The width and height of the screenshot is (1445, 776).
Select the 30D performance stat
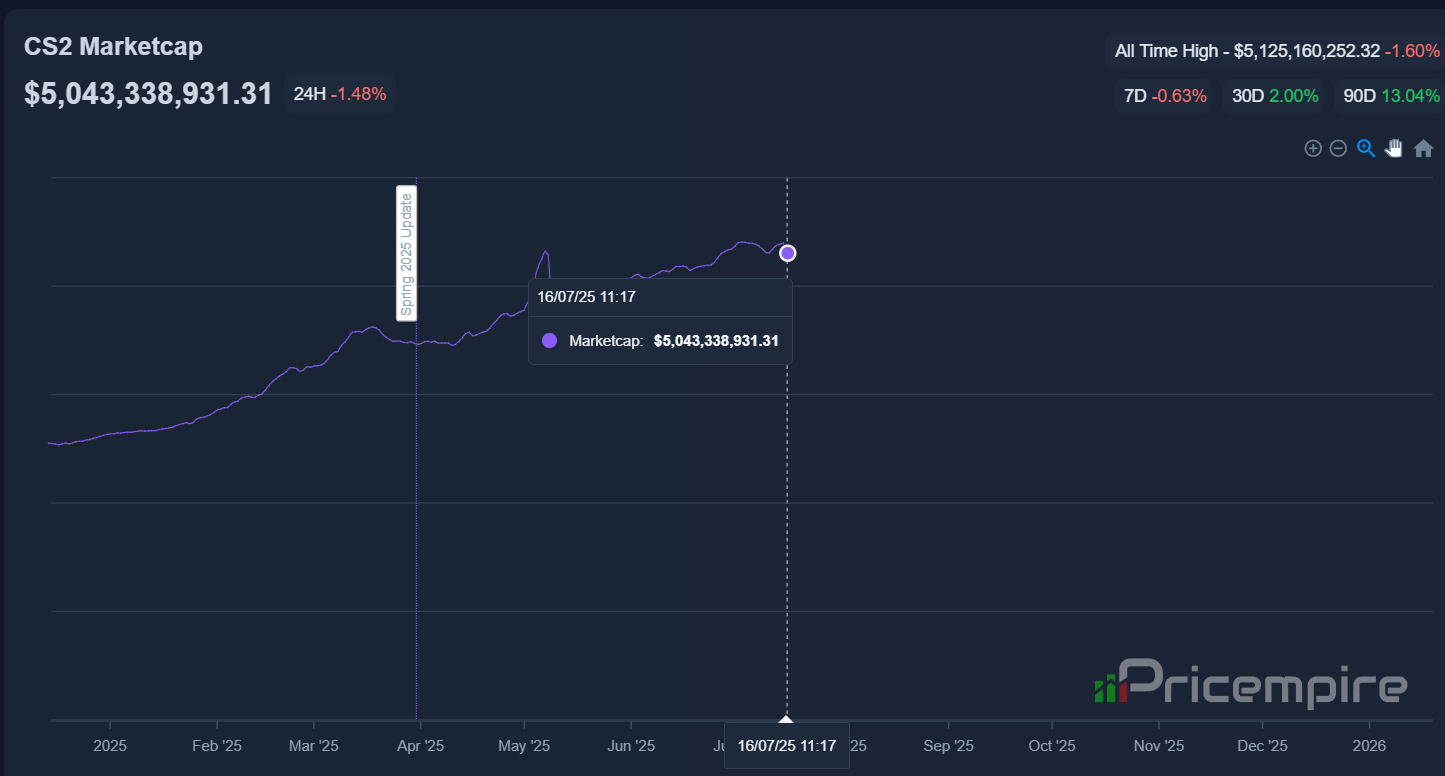[x=1273, y=96]
